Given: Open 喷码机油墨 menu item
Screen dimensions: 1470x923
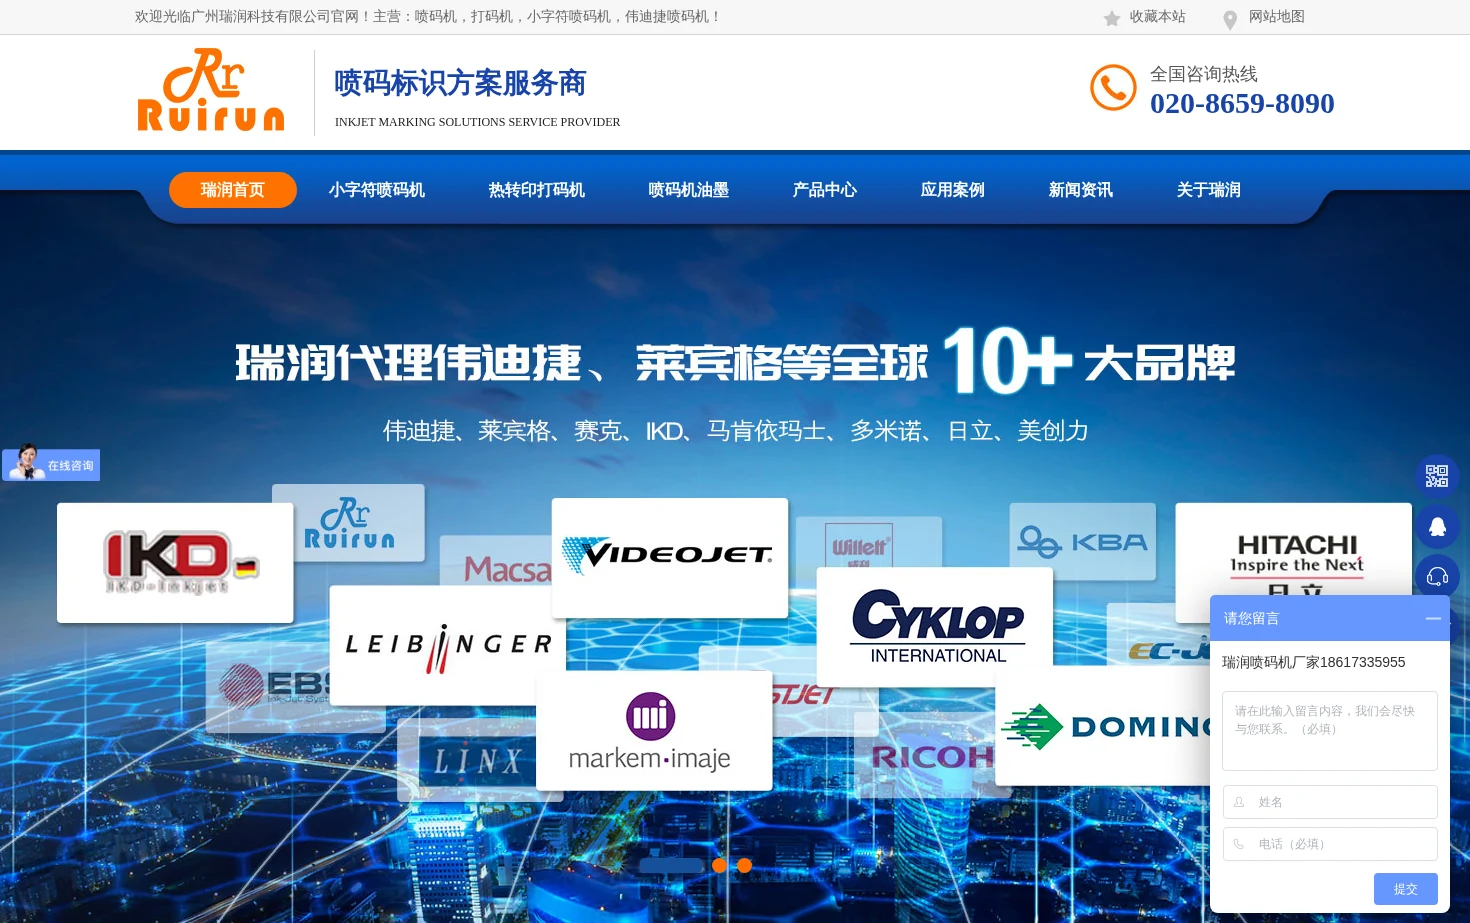Looking at the screenshot, I should point(689,190).
